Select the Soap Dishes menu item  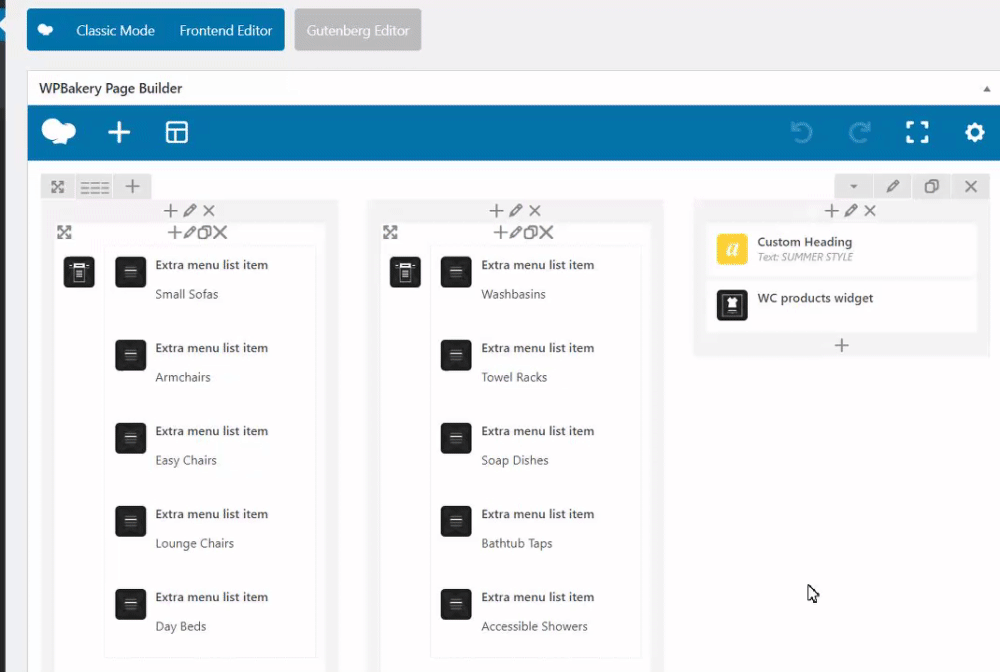(x=515, y=460)
